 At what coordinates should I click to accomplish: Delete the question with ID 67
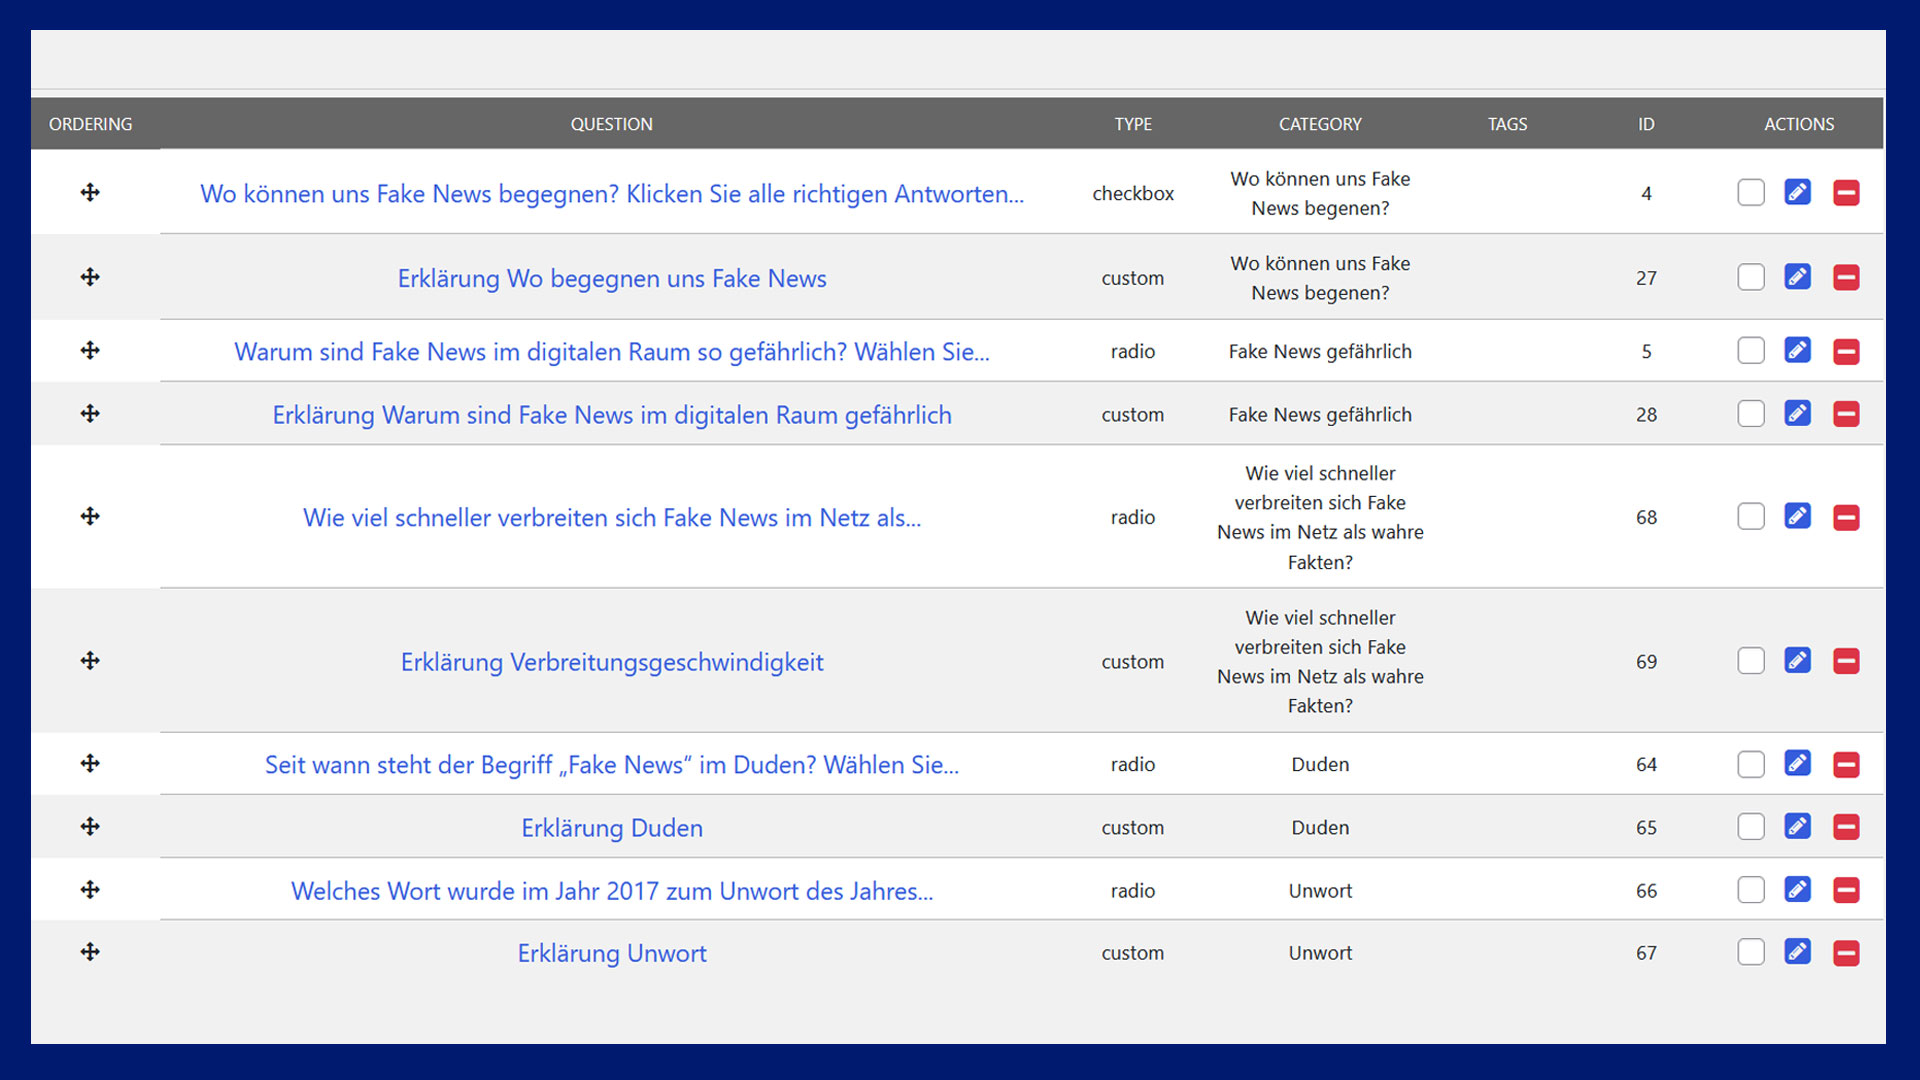click(x=1846, y=953)
